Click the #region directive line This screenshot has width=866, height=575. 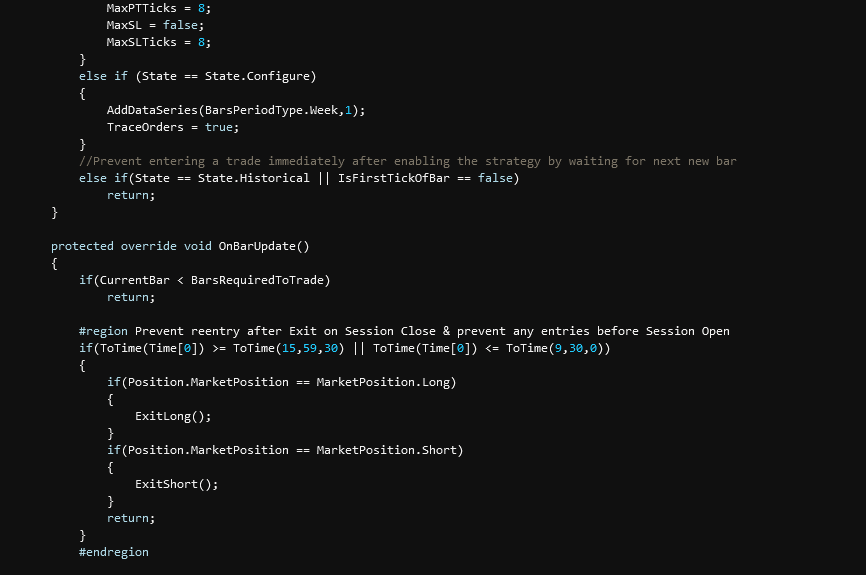click(404, 331)
